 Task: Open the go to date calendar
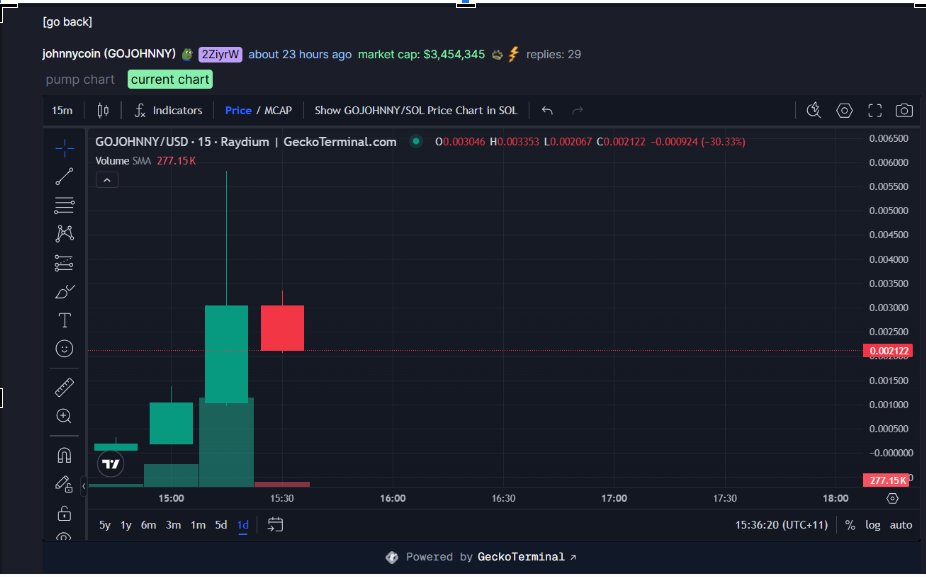(275, 524)
